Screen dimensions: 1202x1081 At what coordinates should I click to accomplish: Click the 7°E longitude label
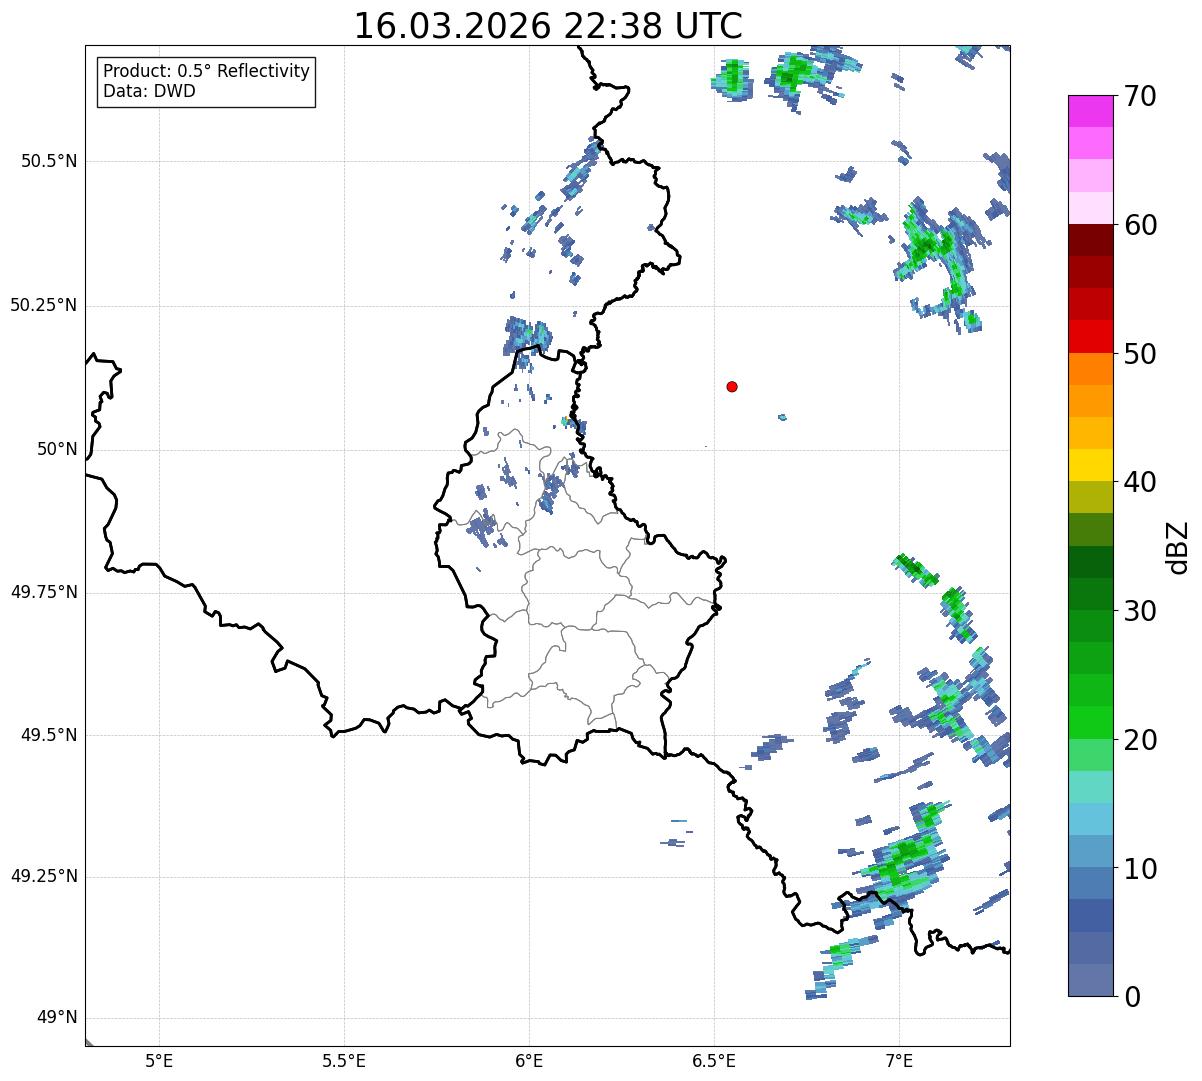[899, 1060]
